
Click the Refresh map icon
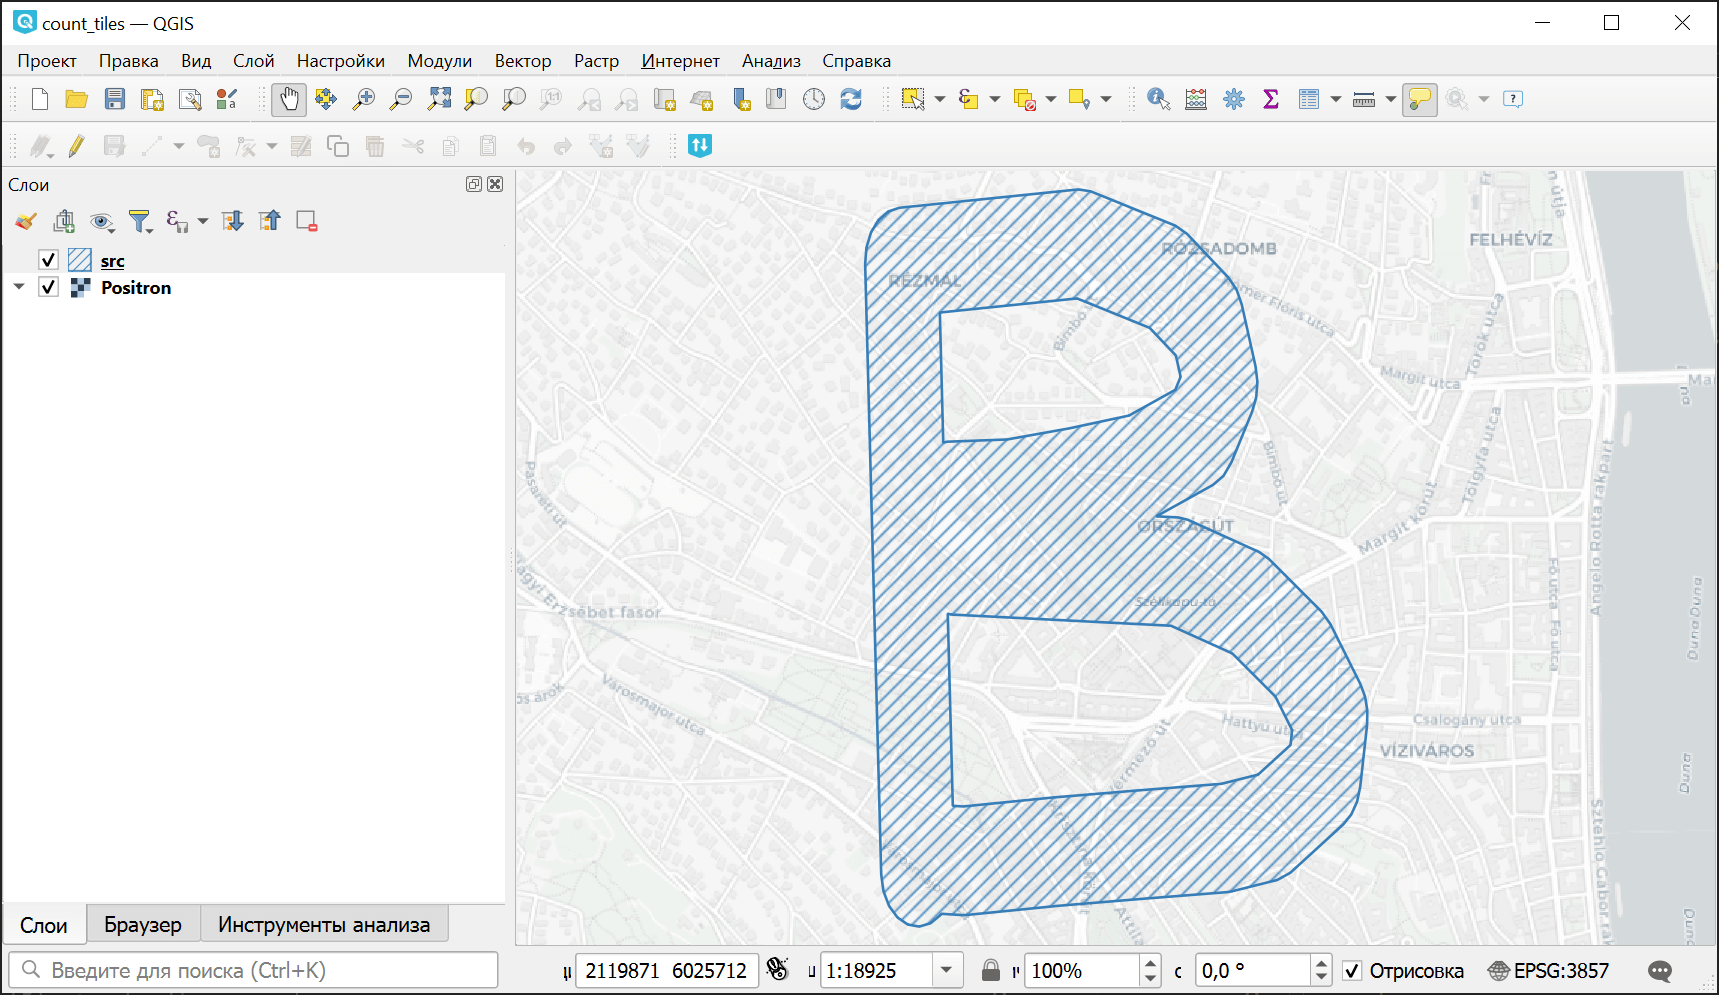coord(851,99)
